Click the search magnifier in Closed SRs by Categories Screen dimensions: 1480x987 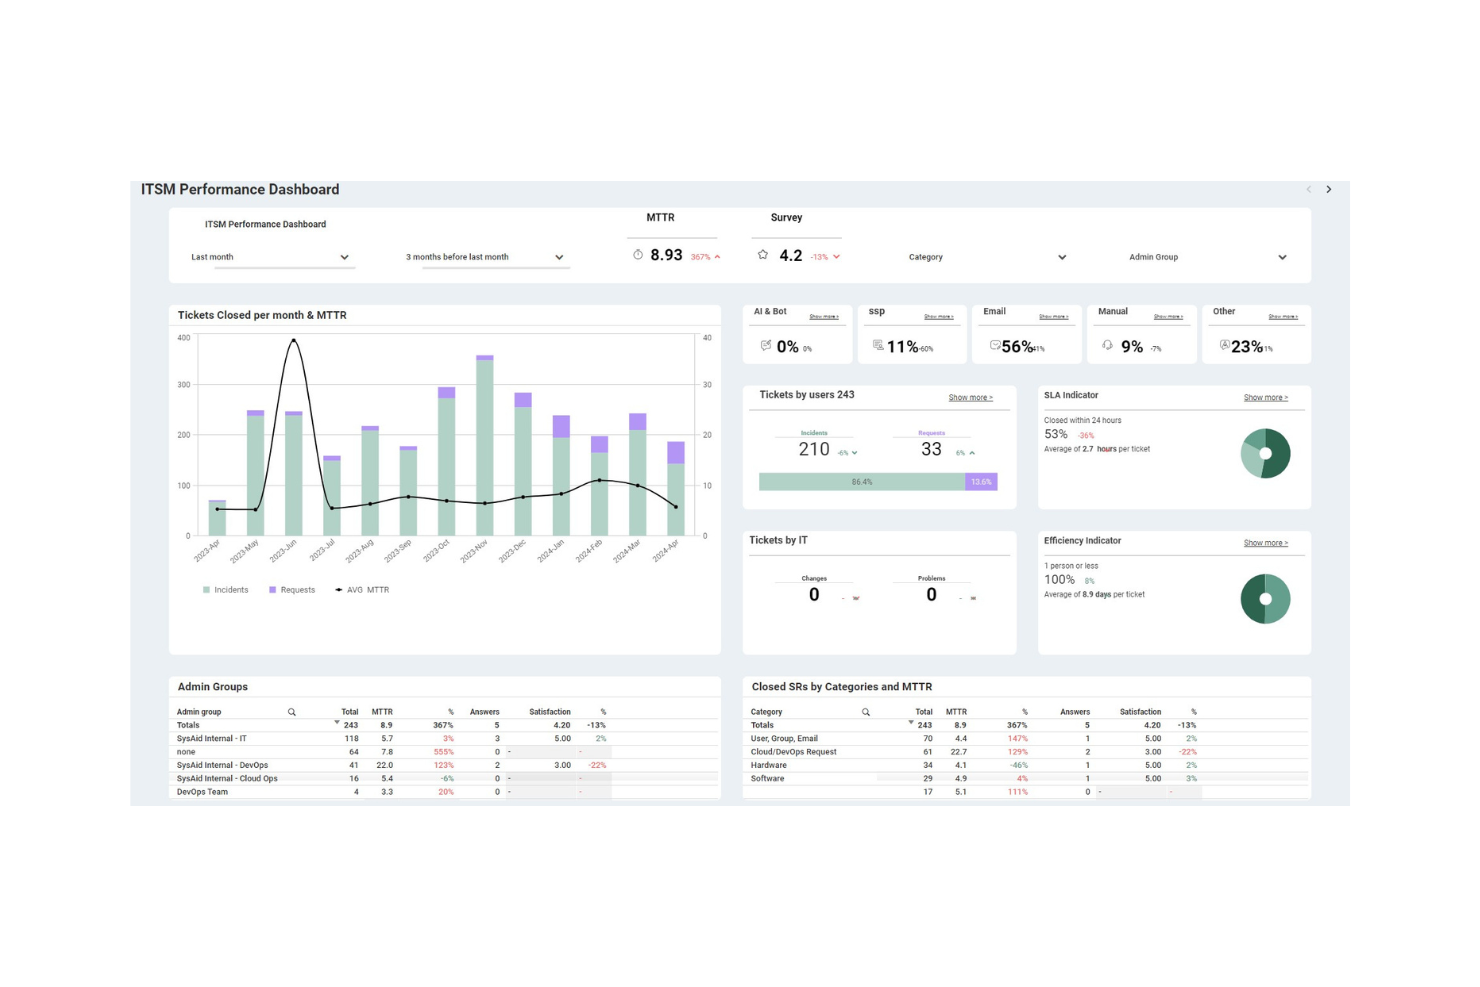(x=866, y=711)
